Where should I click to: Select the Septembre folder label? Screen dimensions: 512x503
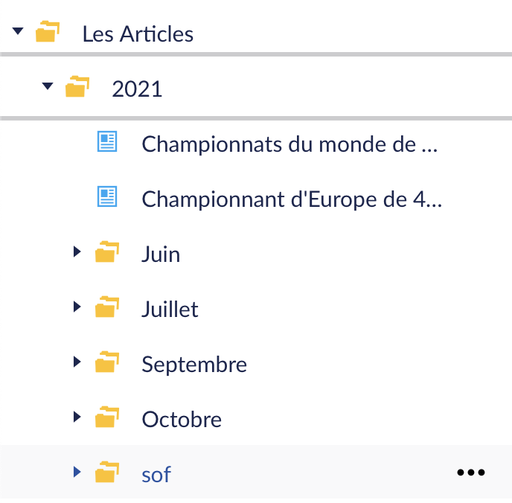pyautogui.click(x=194, y=365)
